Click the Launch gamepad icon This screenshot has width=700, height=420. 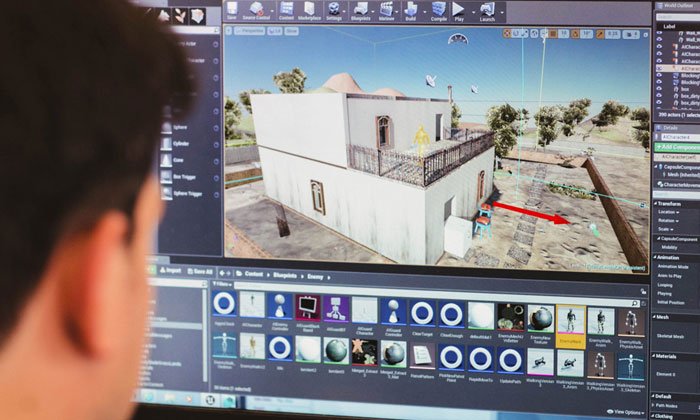point(487,11)
